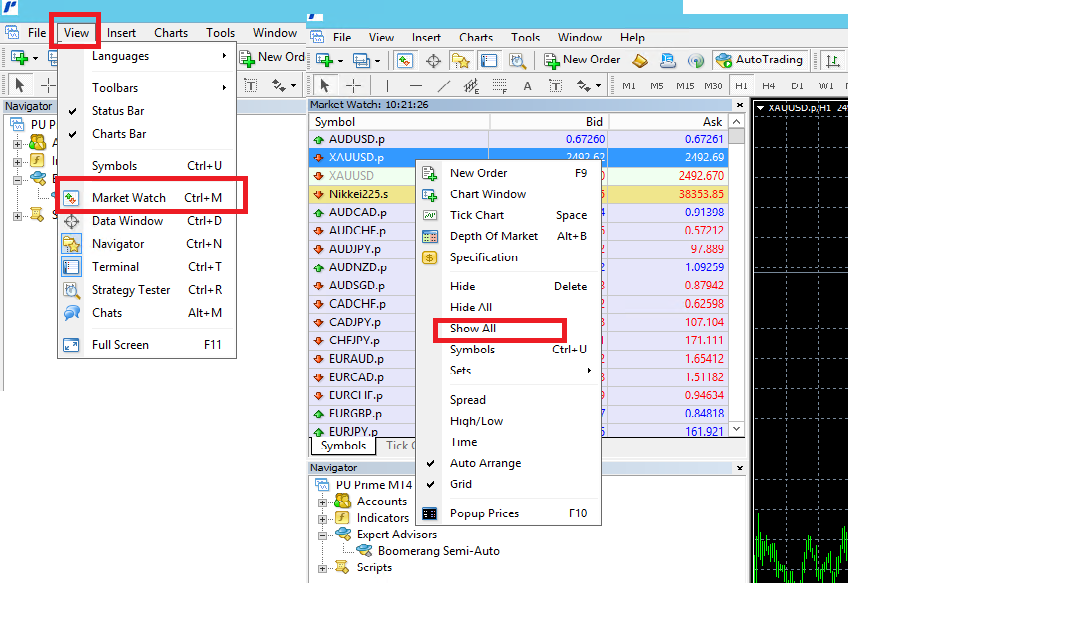The image size is (1077, 622).
Task: Toggle the AutoTrading button
Action: coord(759,60)
